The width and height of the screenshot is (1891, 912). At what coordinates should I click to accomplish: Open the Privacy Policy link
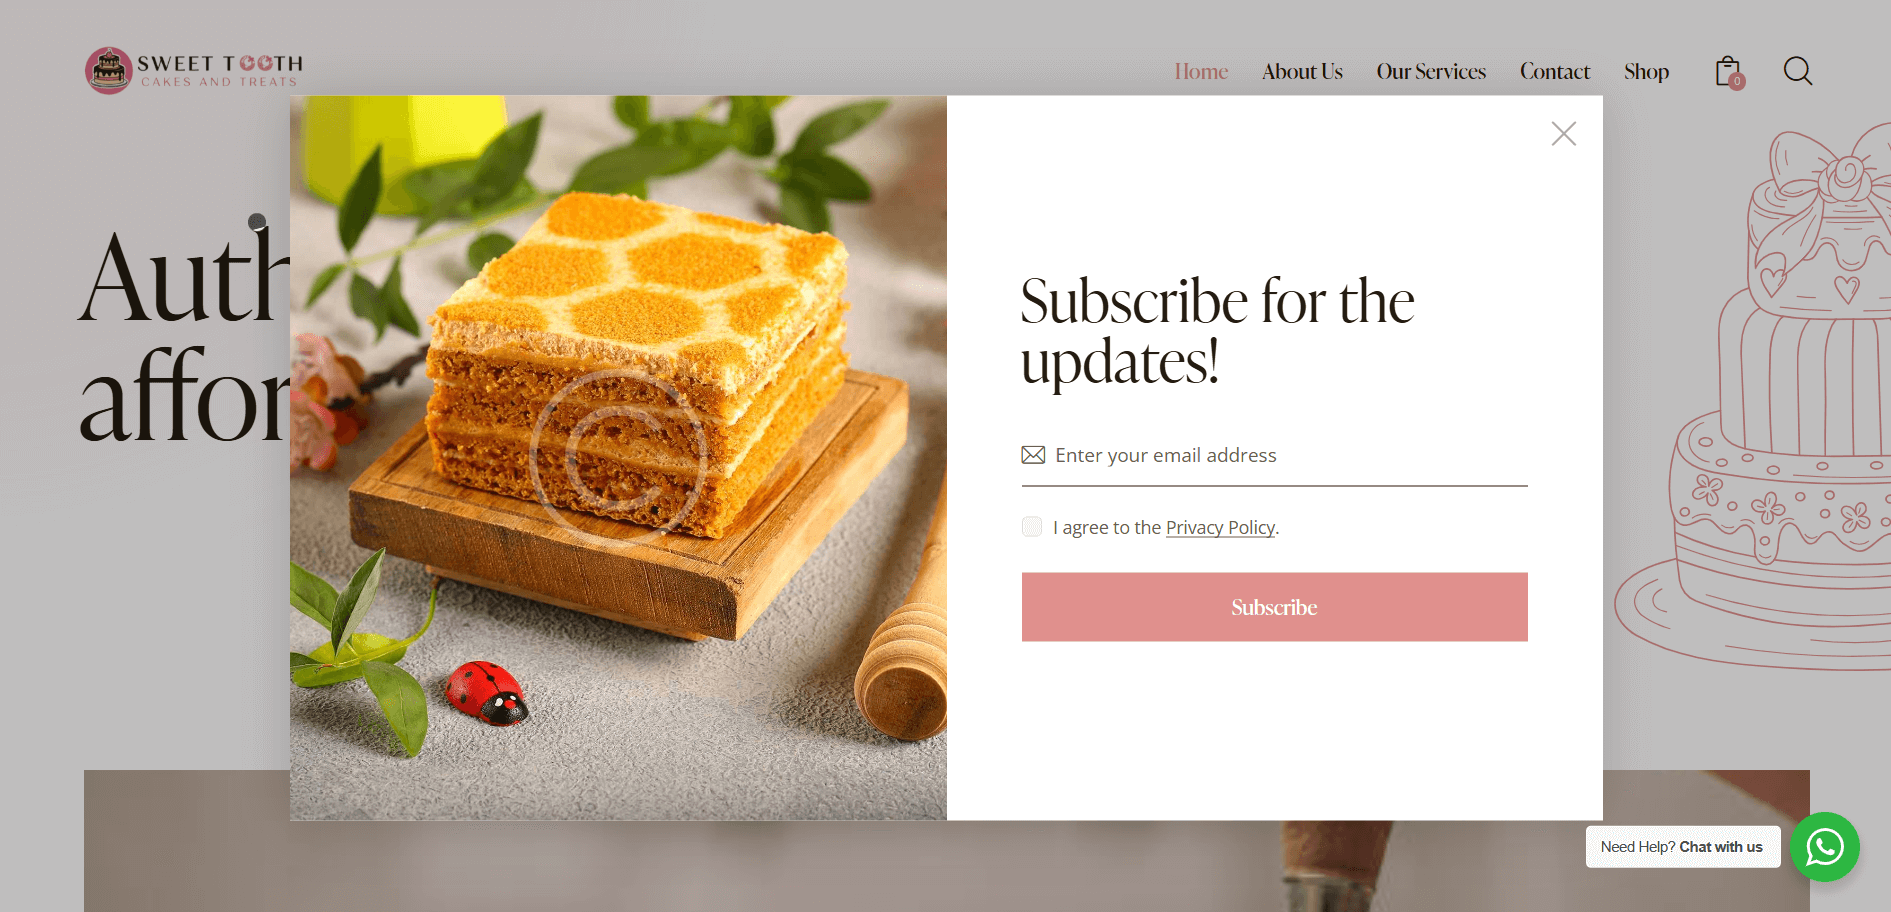[1220, 527]
